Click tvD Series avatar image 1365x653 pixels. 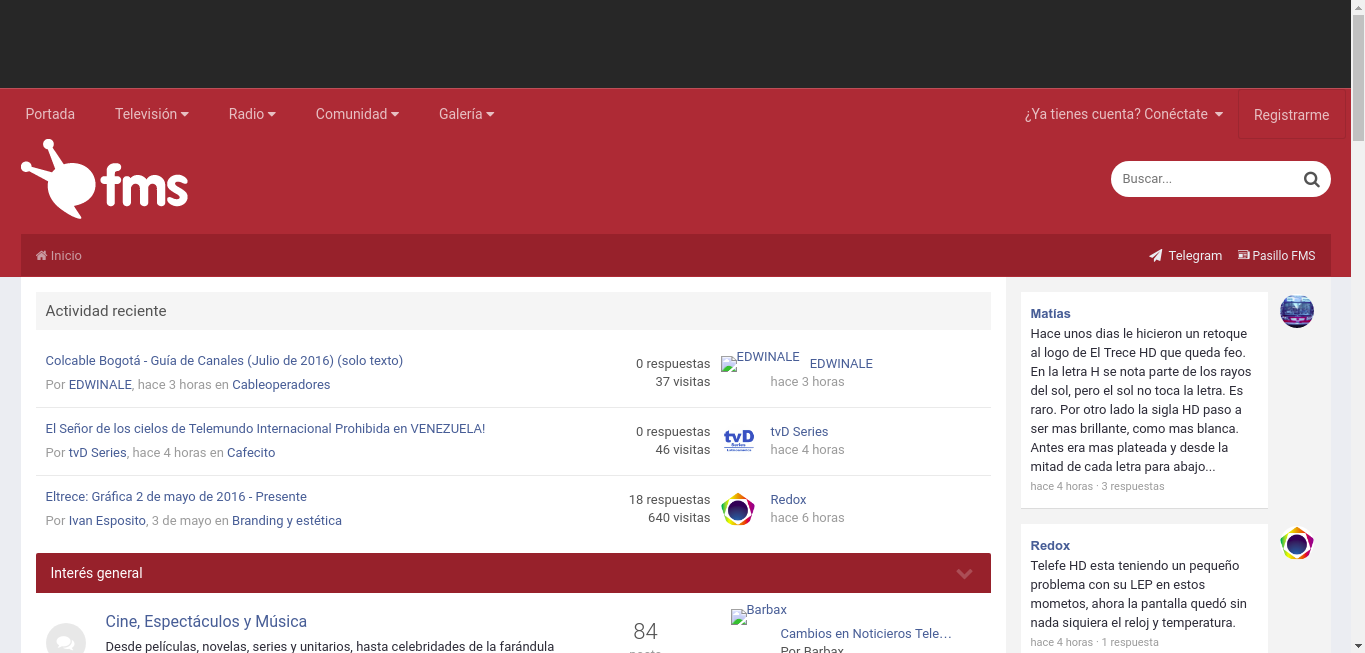(738, 441)
